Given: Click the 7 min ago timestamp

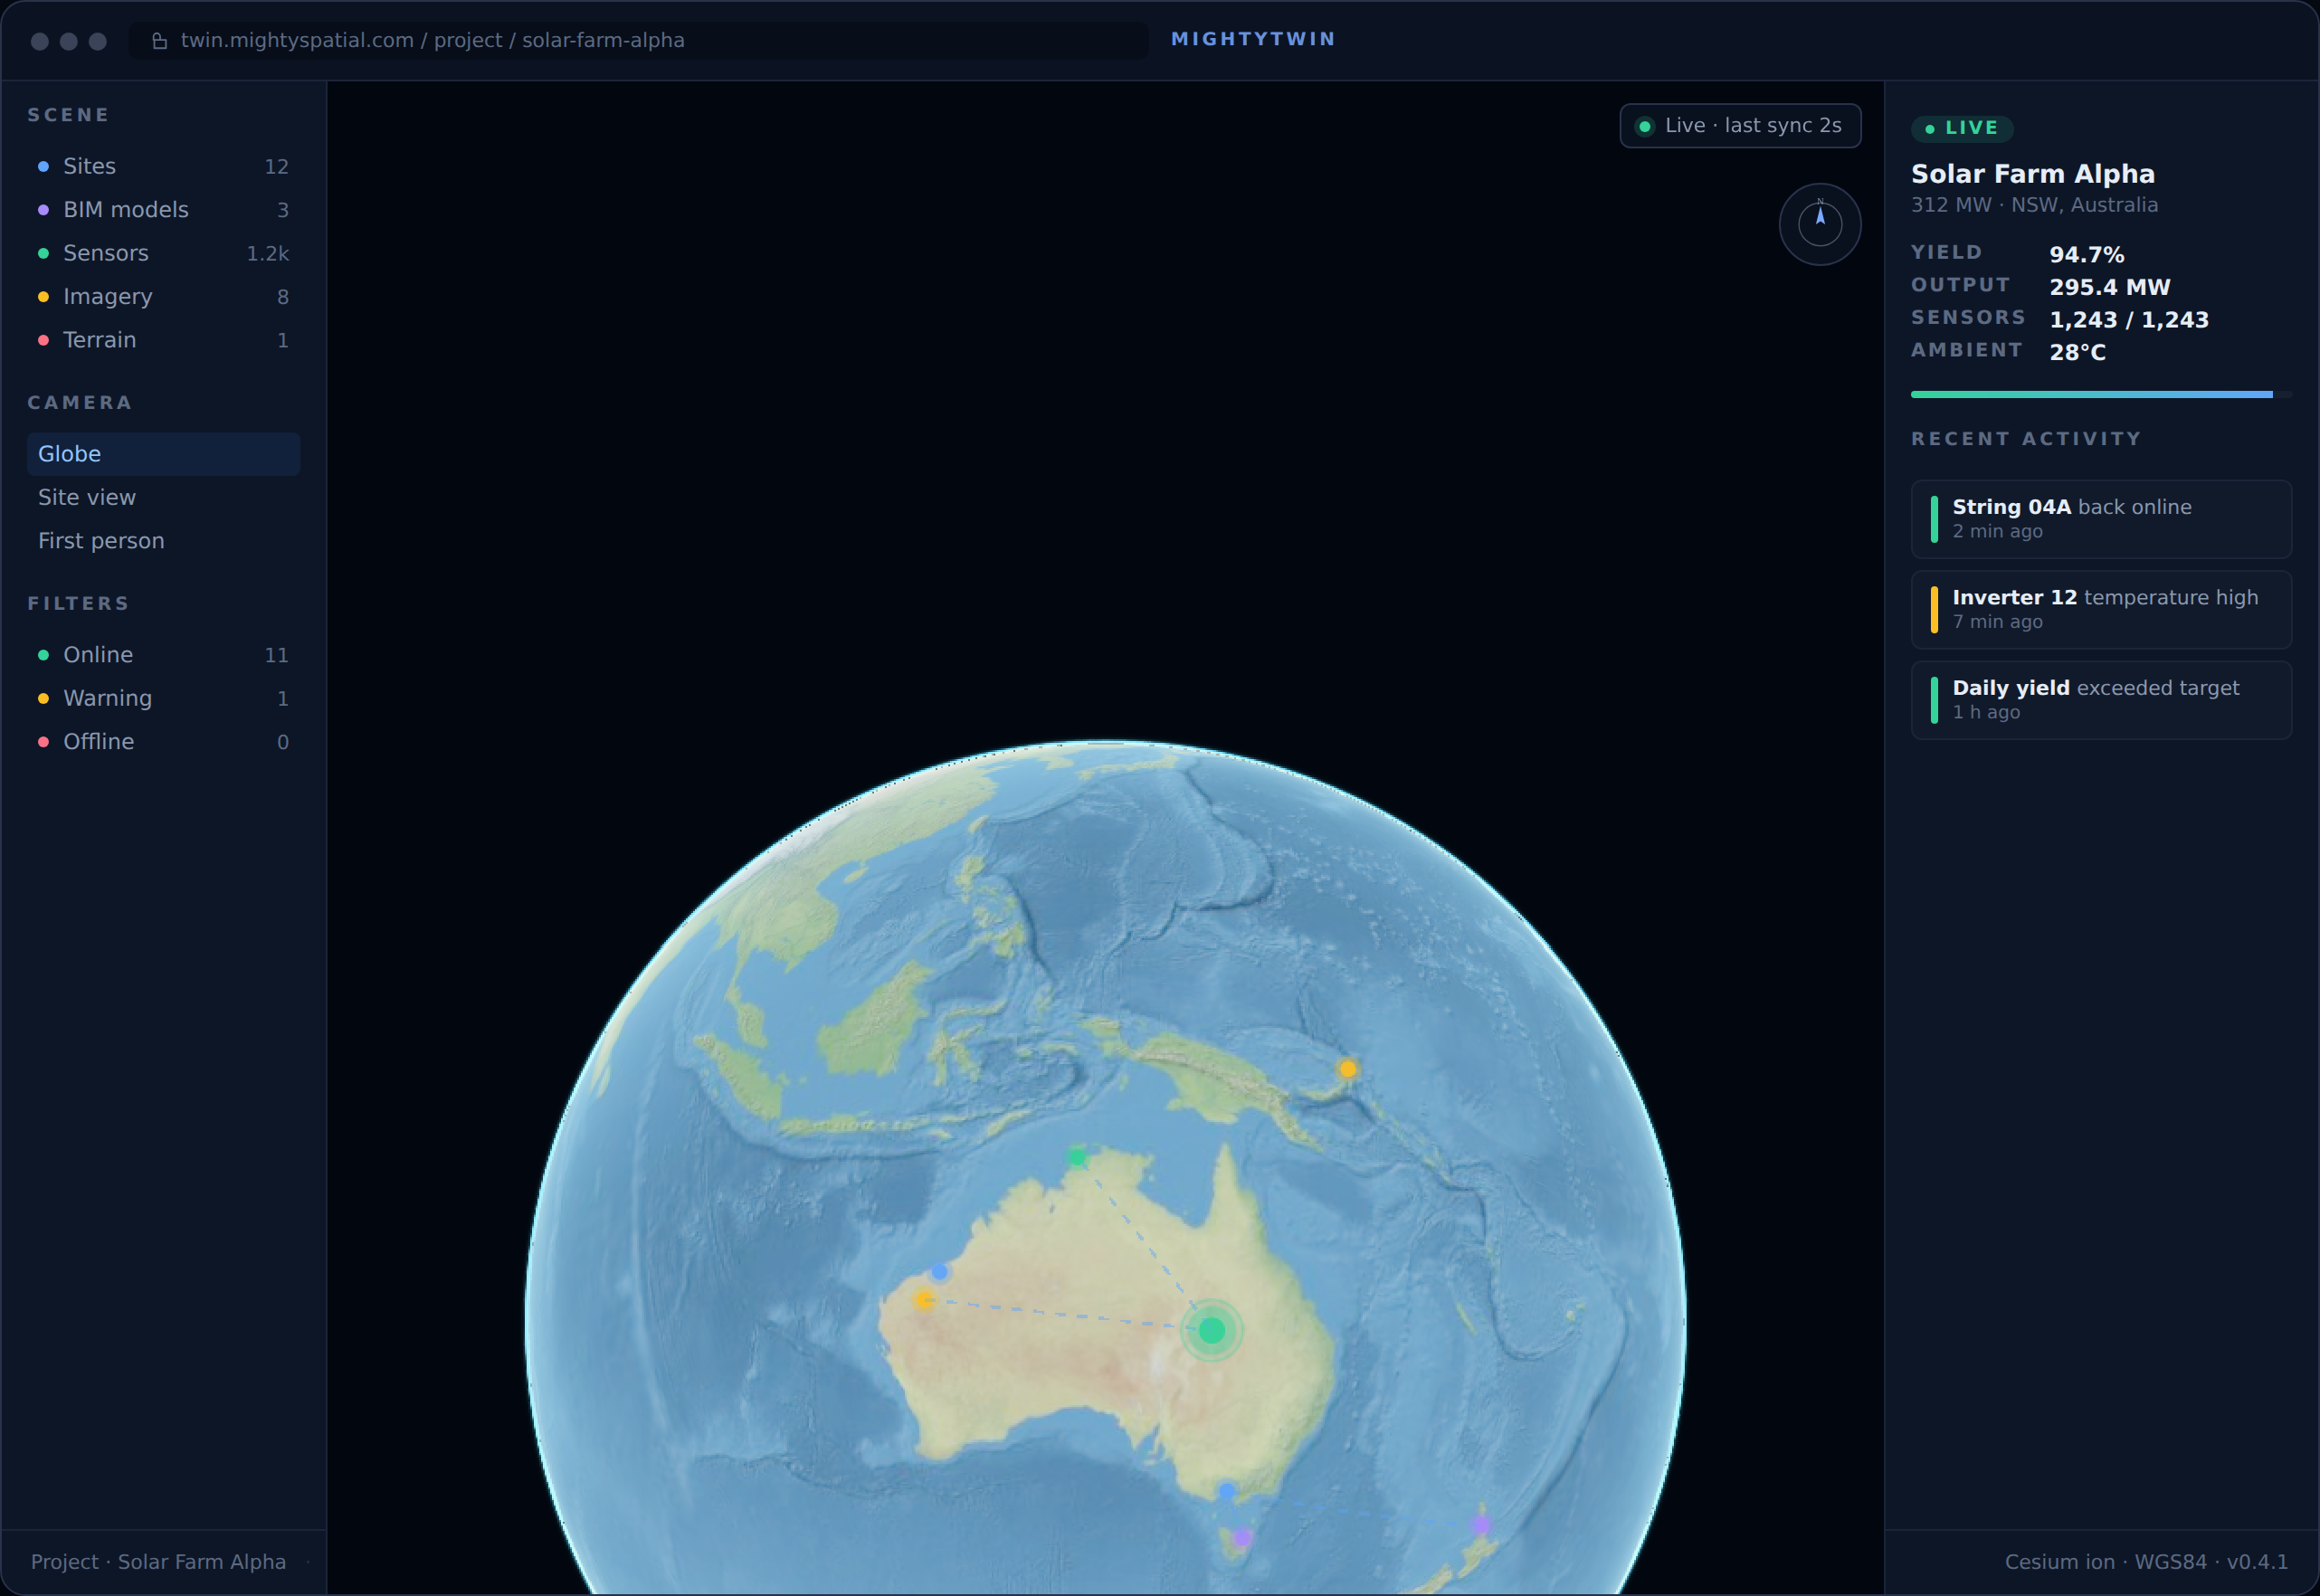Looking at the screenshot, I should (1998, 622).
